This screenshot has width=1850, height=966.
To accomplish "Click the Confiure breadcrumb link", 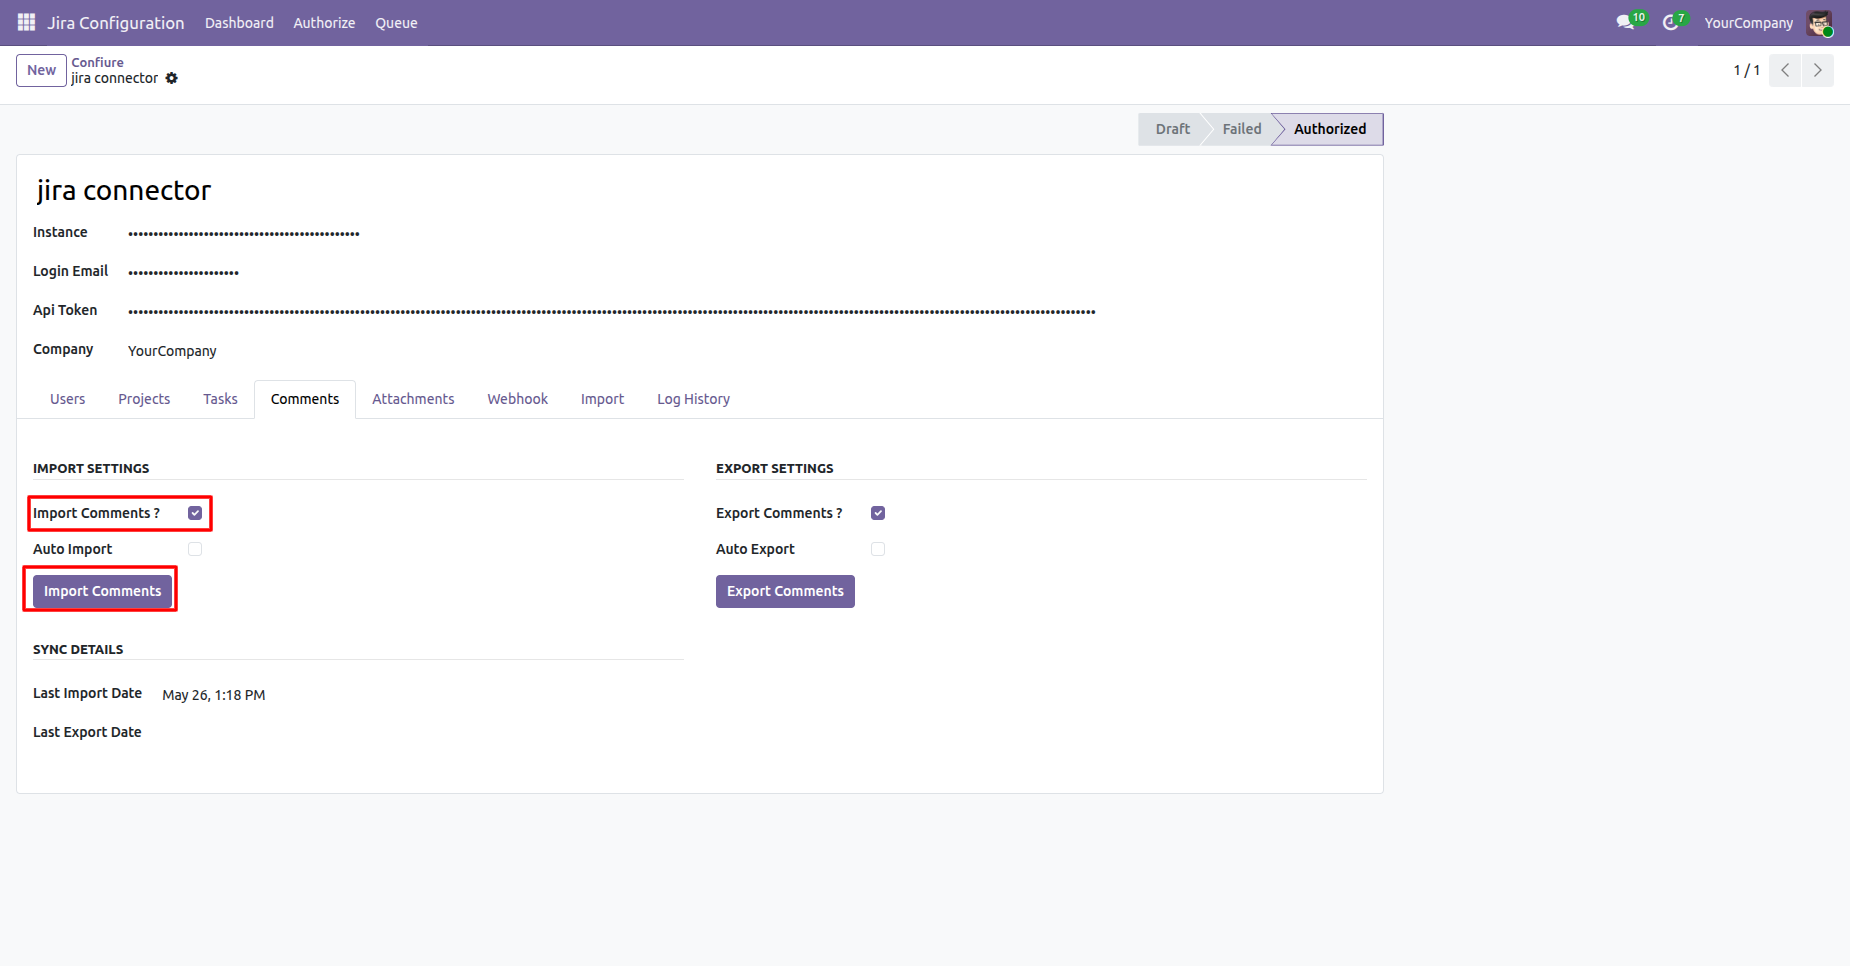I will point(97,62).
